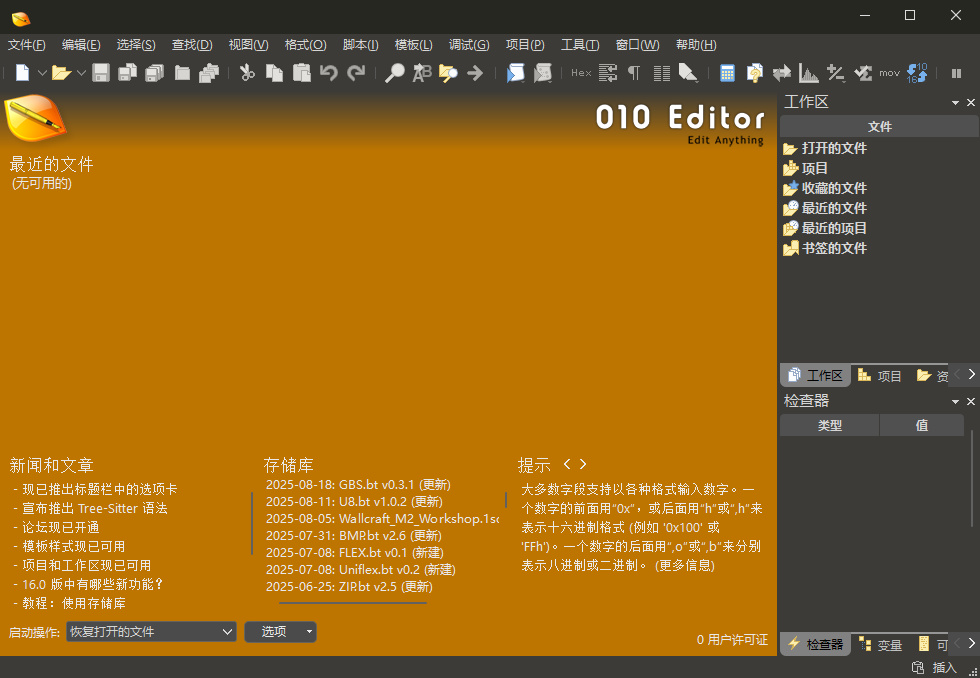The width and height of the screenshot is (980, 678).
Task: Toggle show whitespace pilcrow icon
Action: pyautogui.click(x=634, y=72)
